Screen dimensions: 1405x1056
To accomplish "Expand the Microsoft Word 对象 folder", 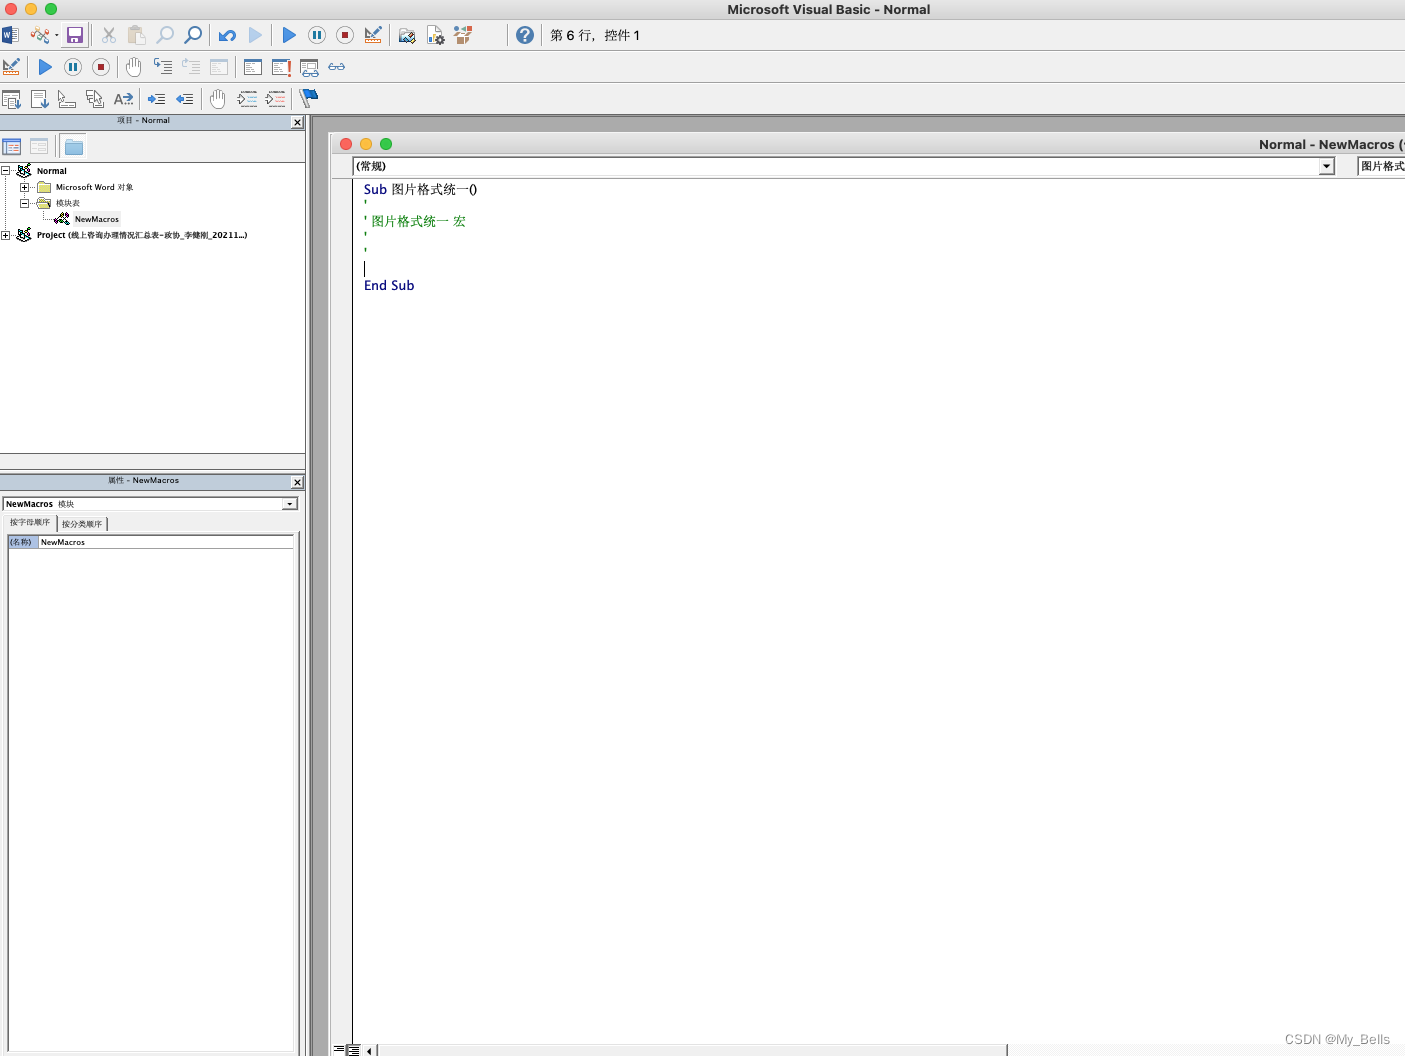I will tap(24, 187).
